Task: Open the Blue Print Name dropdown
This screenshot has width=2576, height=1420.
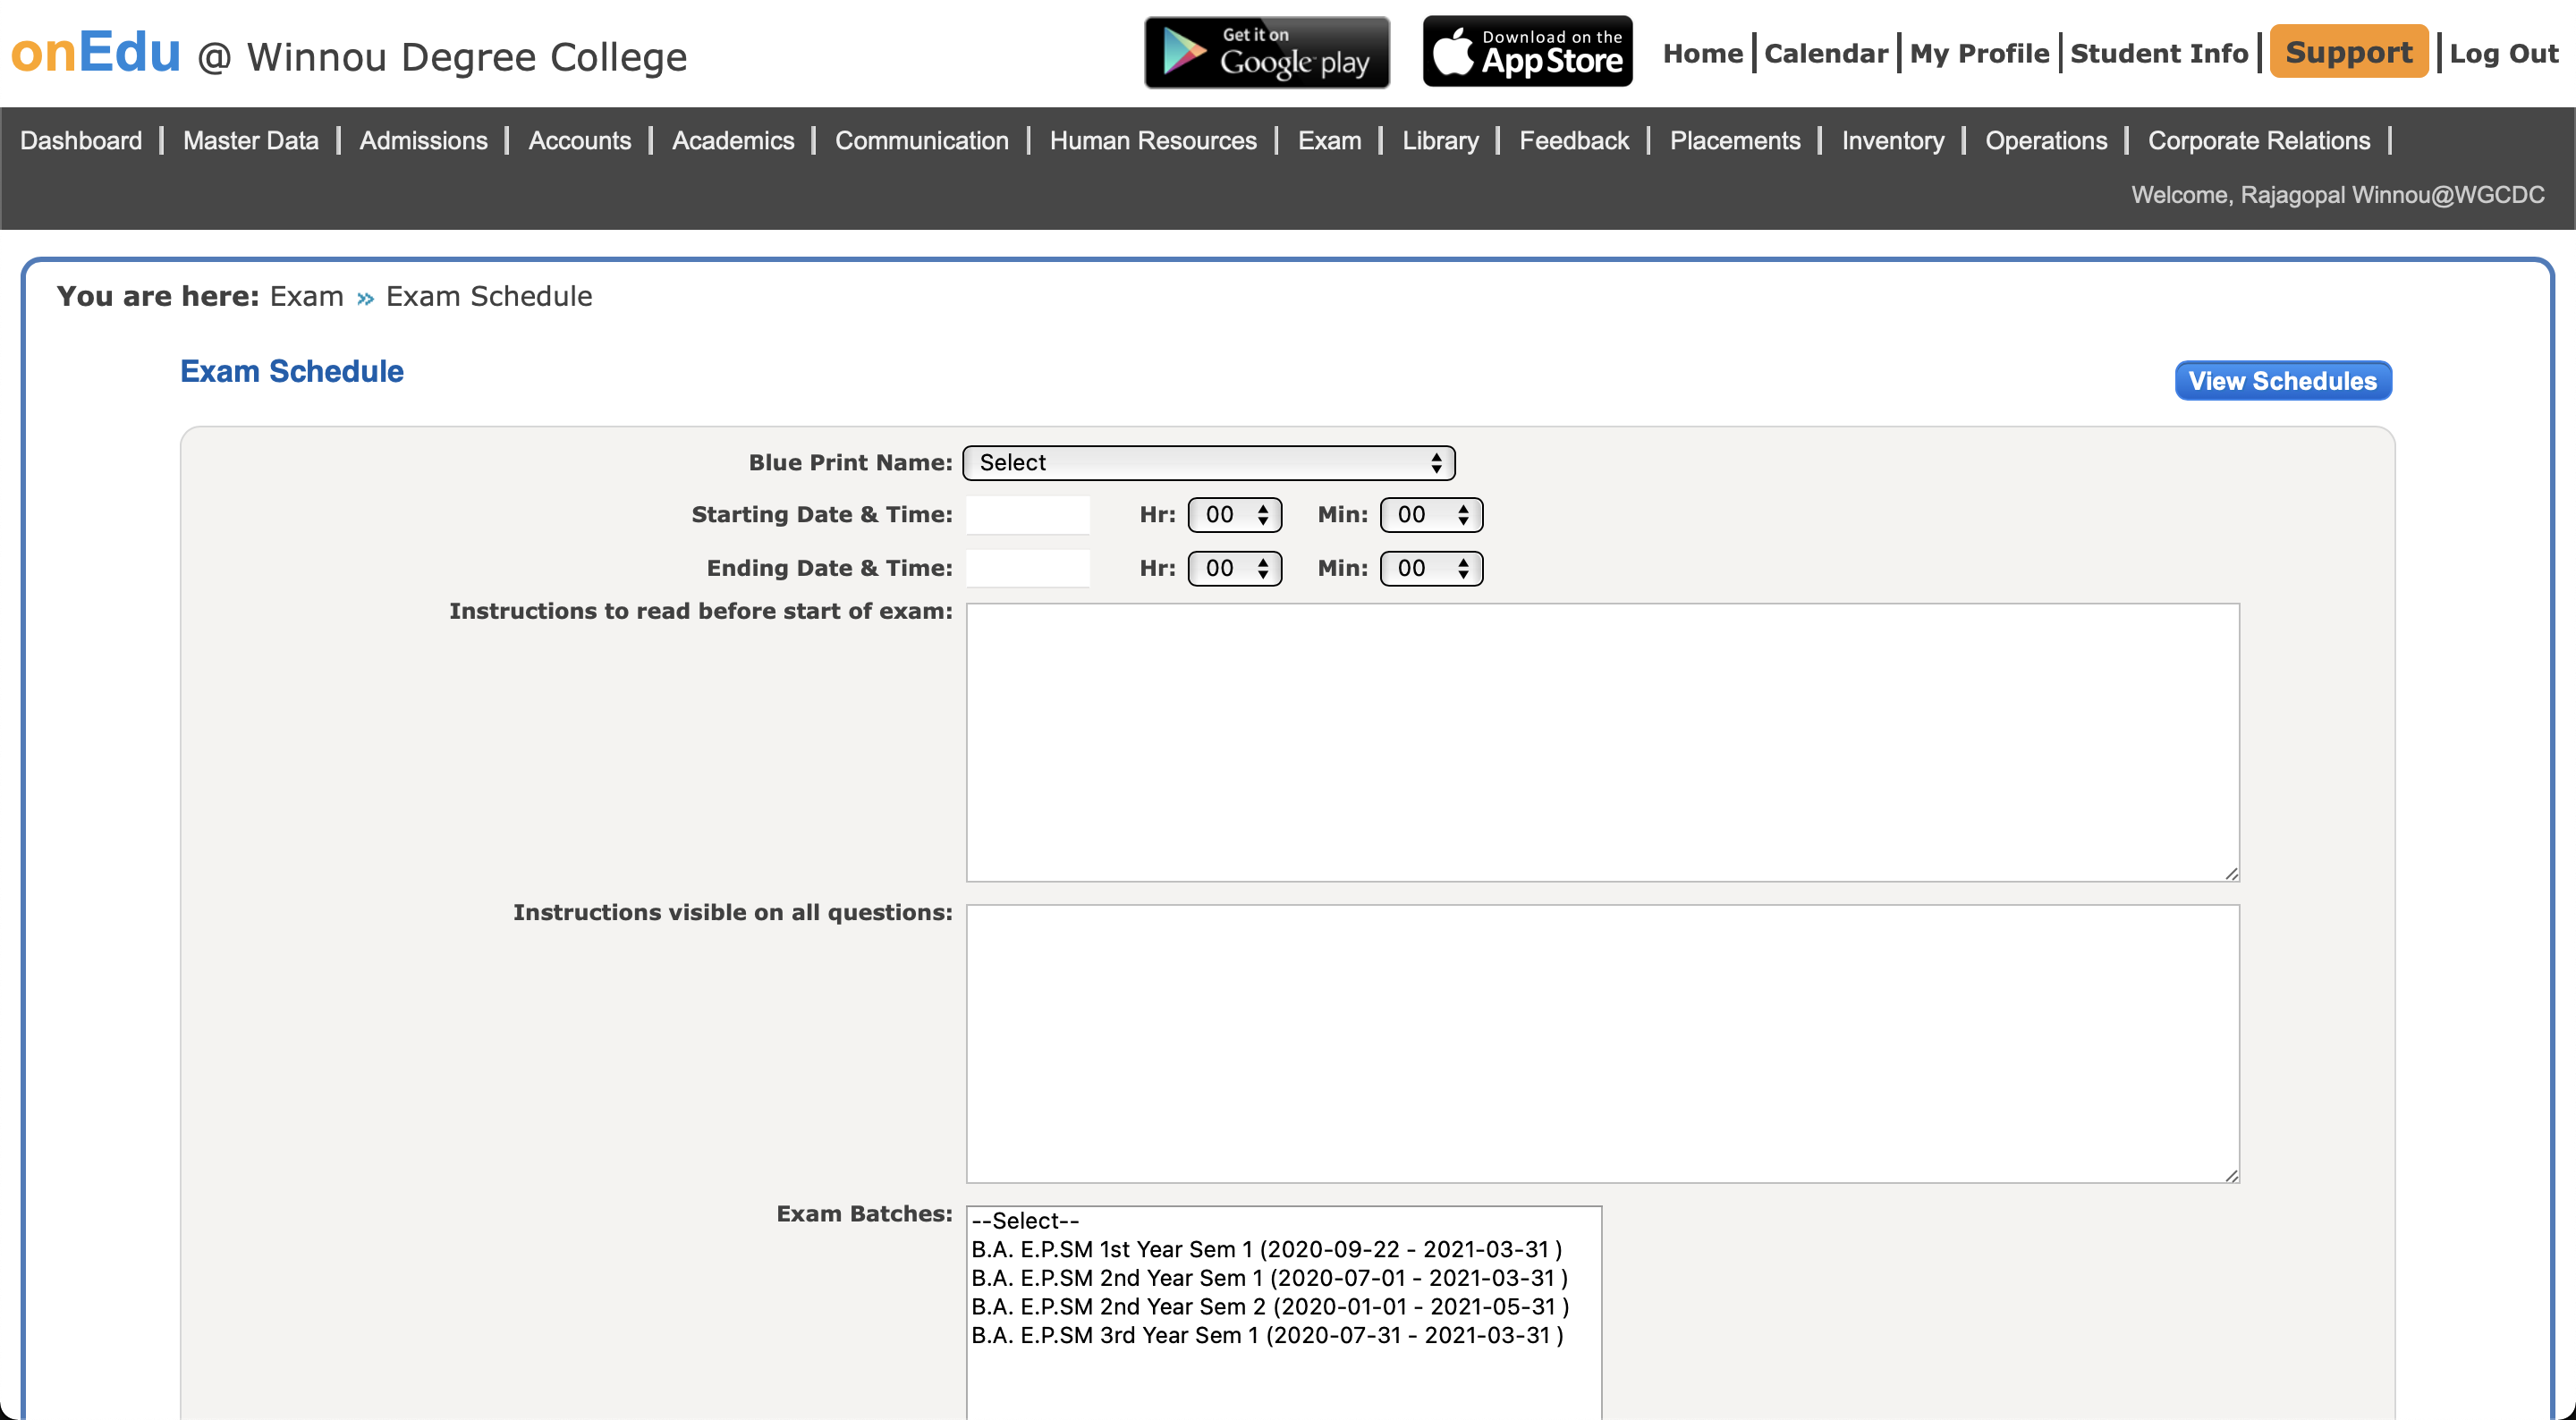Action: 1208,463
